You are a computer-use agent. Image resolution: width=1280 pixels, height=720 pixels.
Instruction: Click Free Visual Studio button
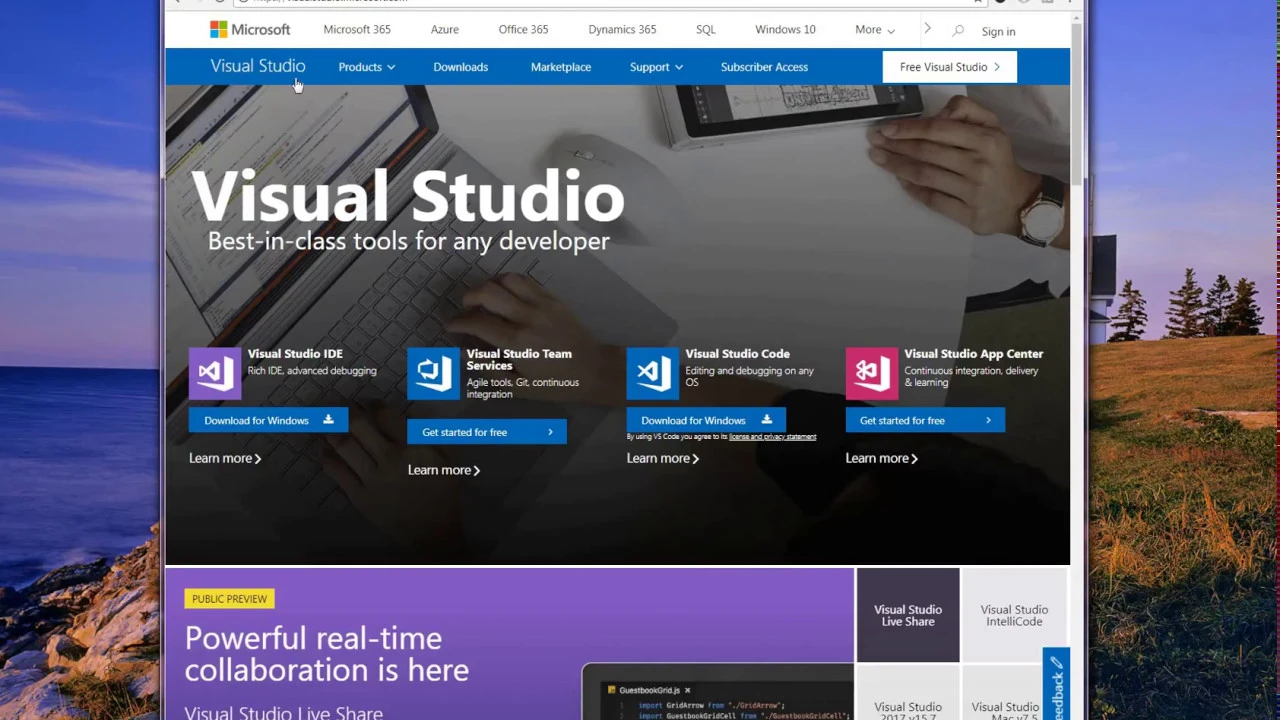950,67
